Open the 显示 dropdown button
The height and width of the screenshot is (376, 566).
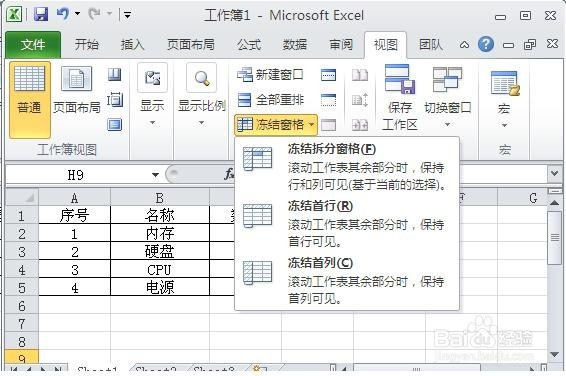pos(152,96)
